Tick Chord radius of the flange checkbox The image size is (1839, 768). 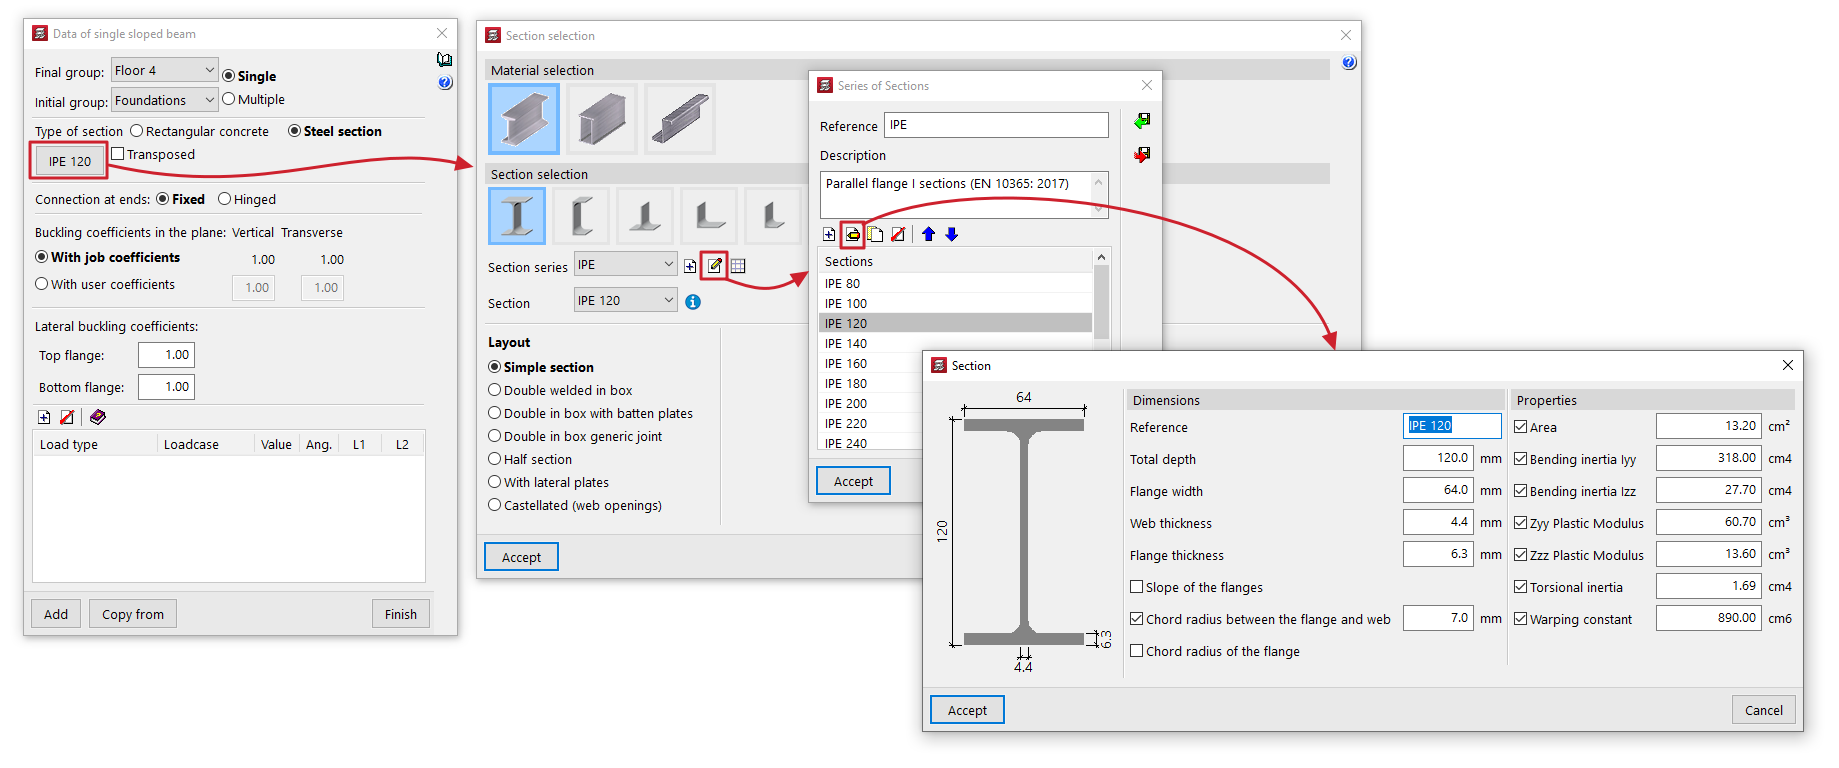(1137, 651)
